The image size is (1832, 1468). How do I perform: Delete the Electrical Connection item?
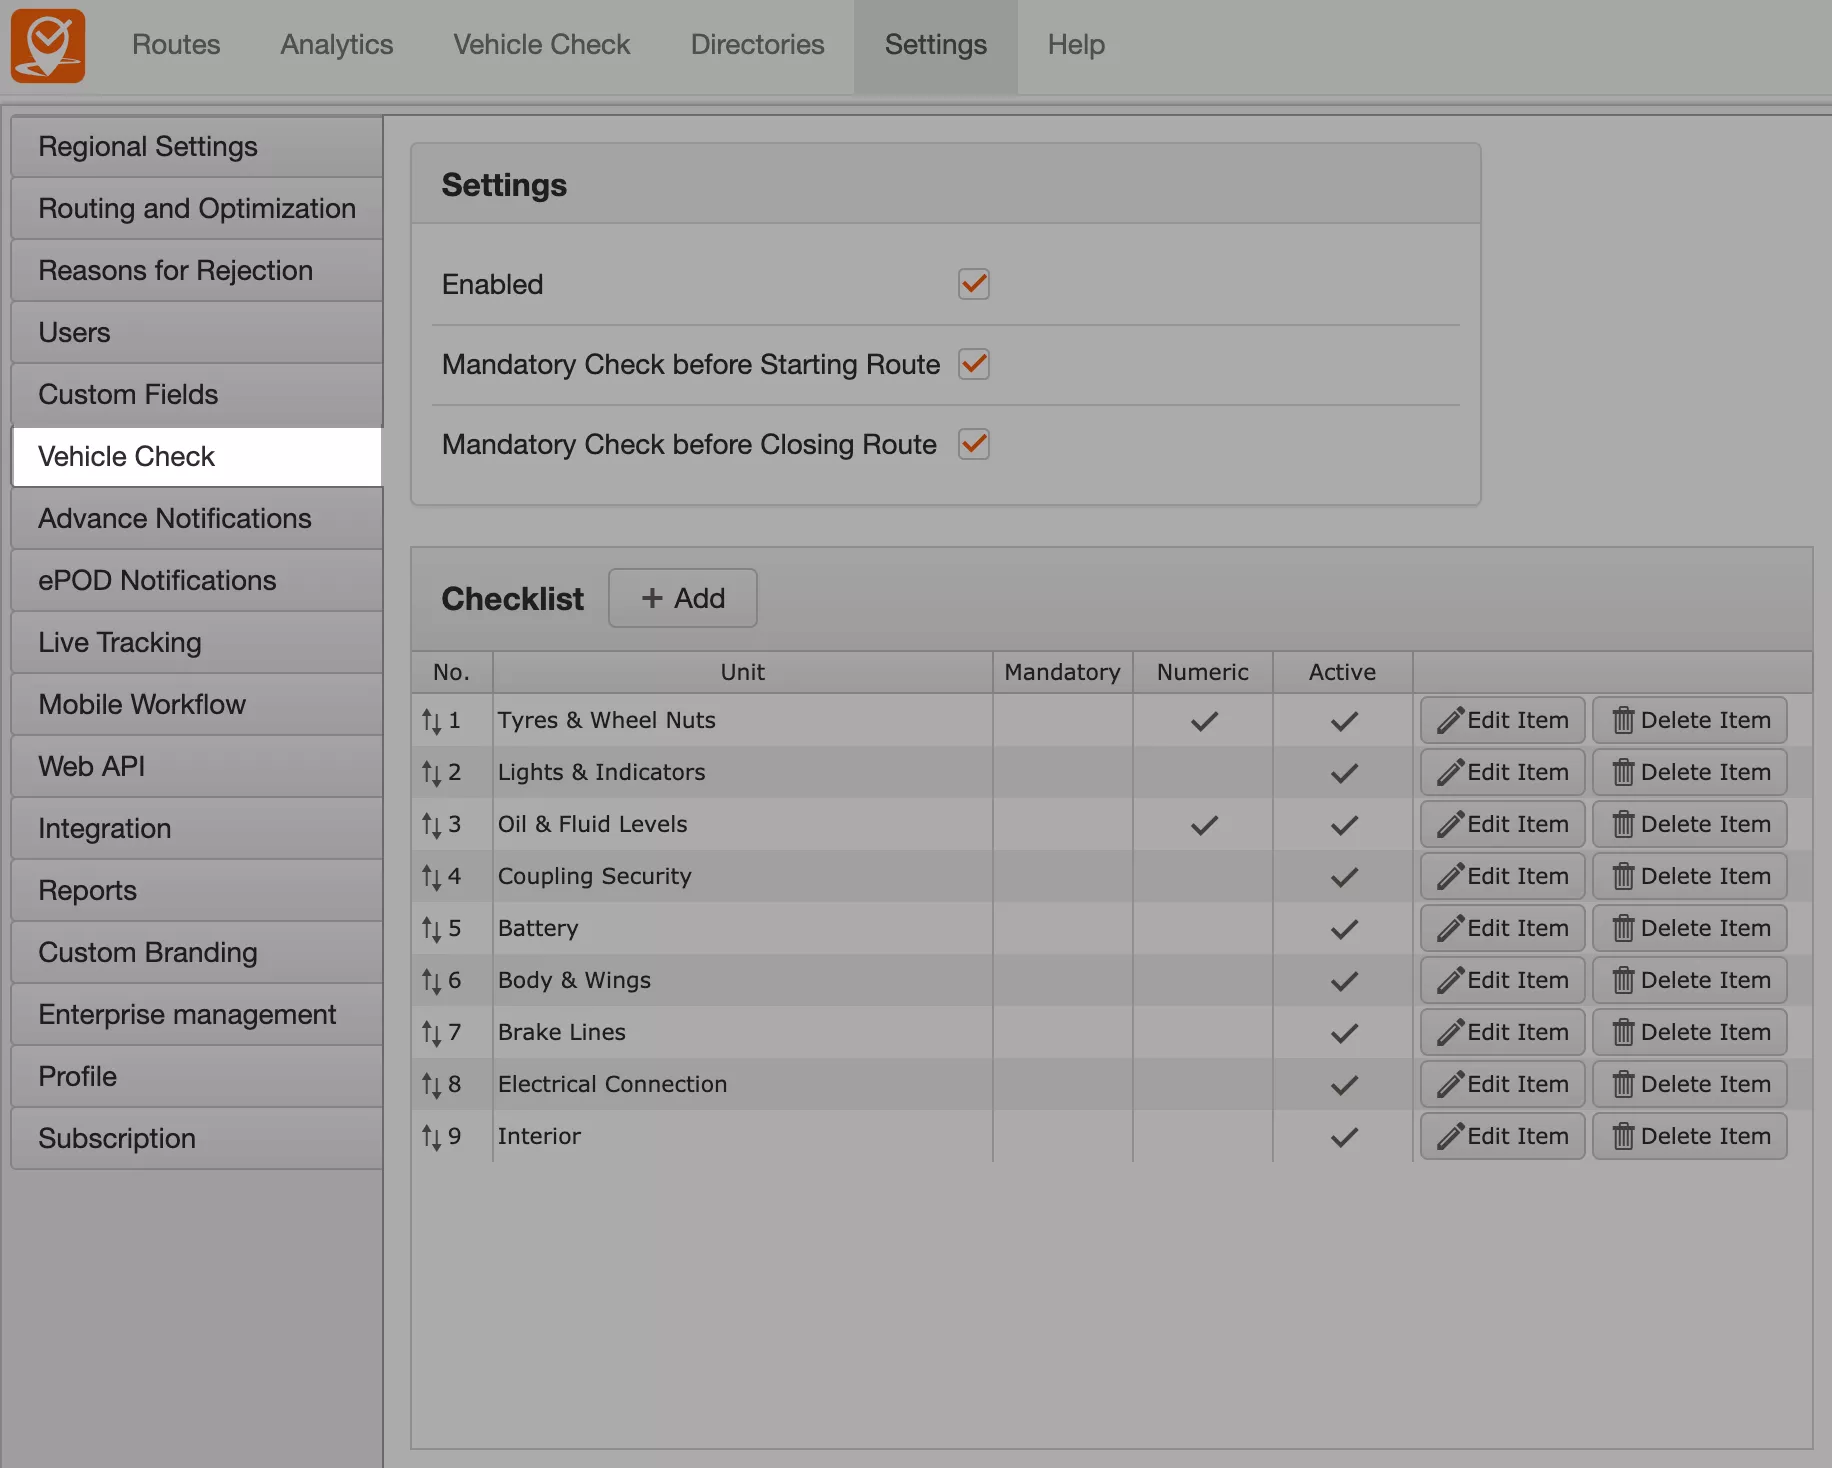tap(1690, 1084)
